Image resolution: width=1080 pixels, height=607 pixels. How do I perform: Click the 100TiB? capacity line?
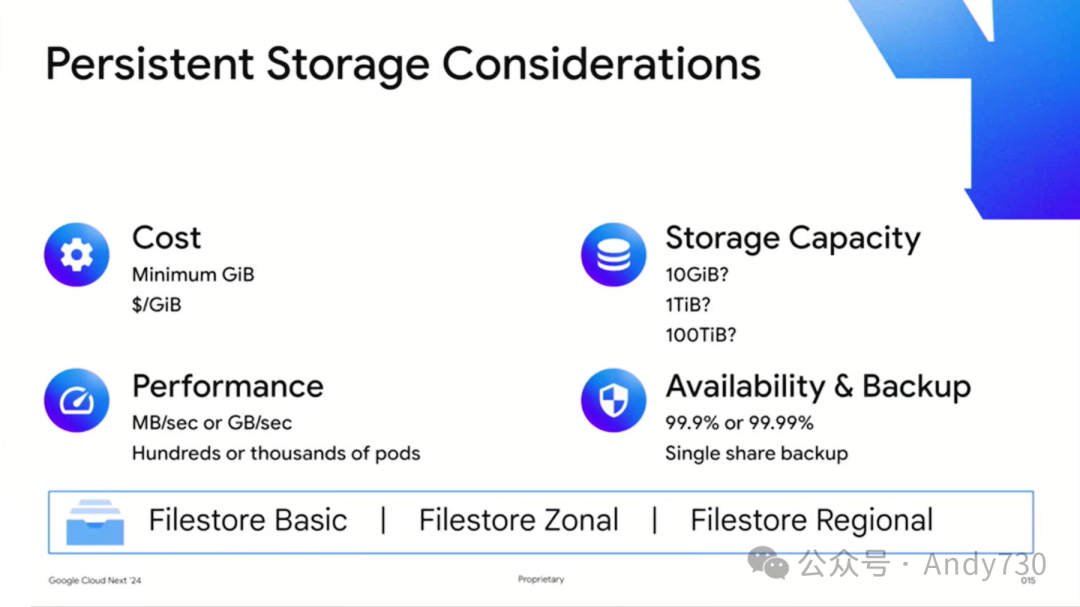[700, 335]
